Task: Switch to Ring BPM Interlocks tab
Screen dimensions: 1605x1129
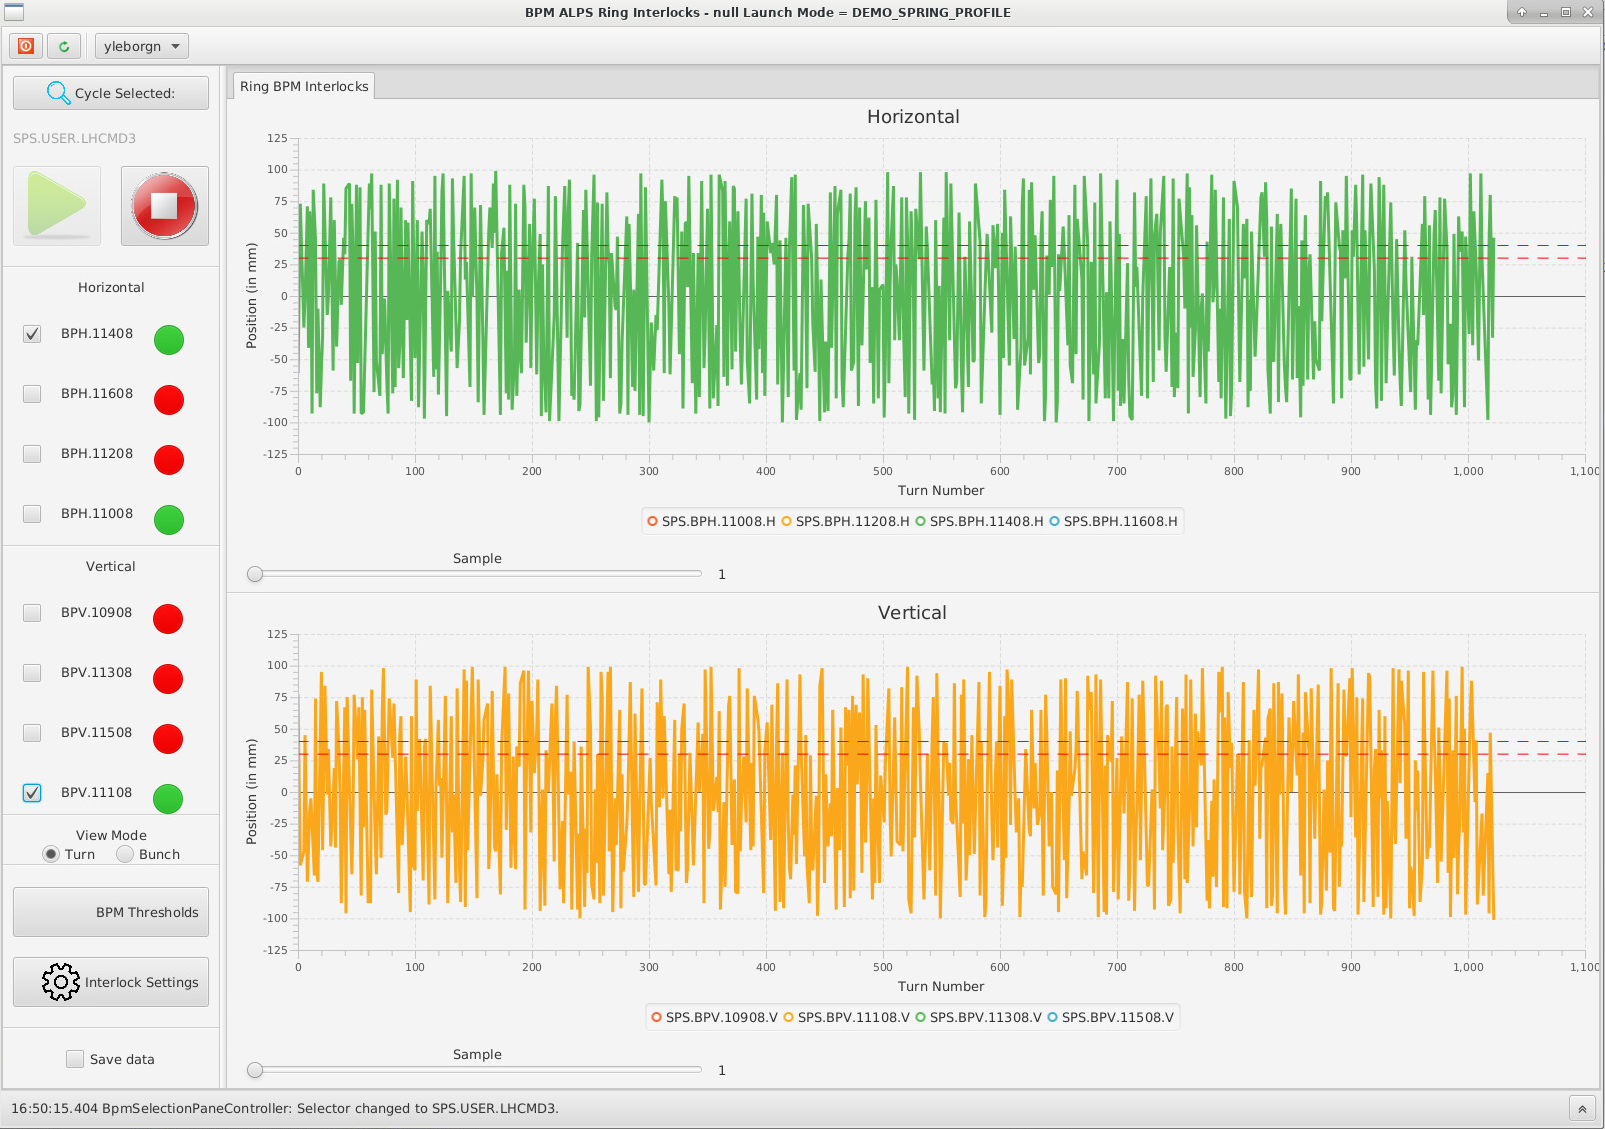Action: pos(304,86)
